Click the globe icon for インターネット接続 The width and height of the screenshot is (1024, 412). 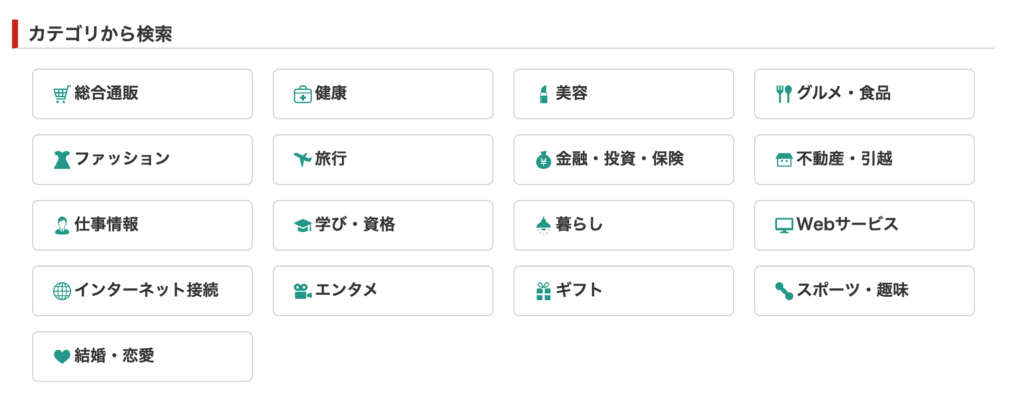61,291
